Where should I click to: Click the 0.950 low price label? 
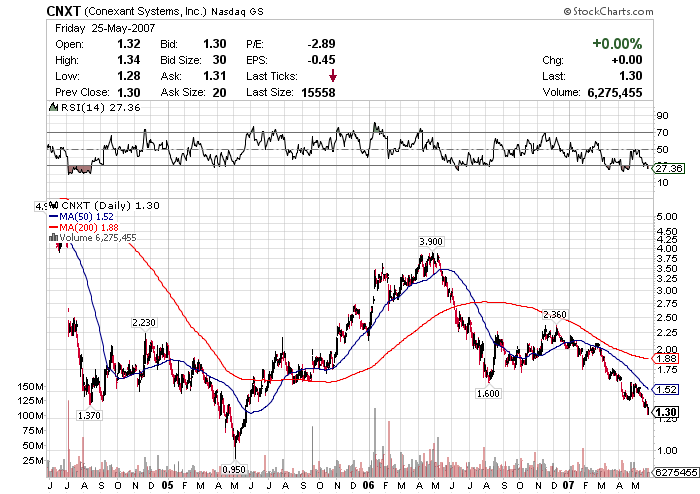[x=234, y=469]
